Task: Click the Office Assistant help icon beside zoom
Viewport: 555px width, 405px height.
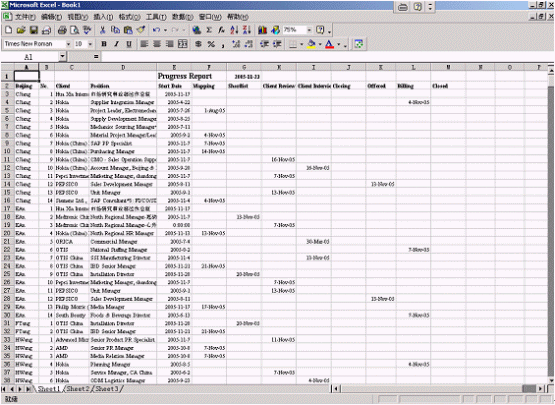Action: coord(320,30)
